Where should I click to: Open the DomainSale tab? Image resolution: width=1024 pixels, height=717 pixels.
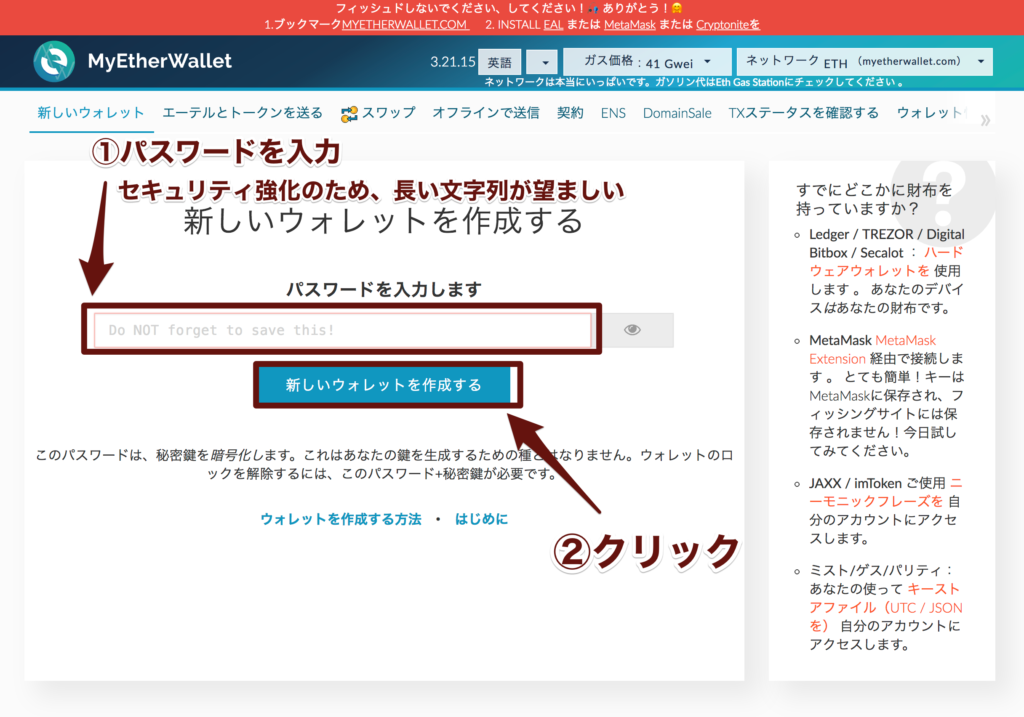[x=677, y=113]
